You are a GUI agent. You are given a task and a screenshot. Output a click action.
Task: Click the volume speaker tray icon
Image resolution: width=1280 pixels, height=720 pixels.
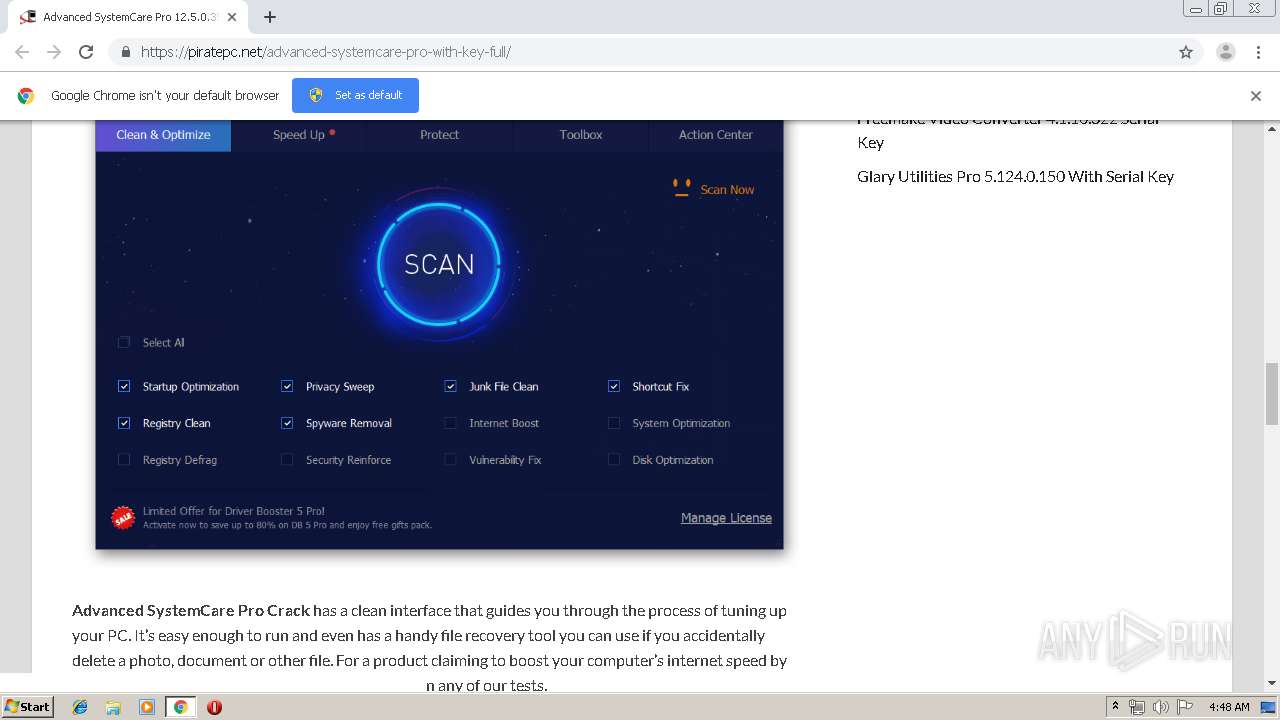click(1161, 707)
